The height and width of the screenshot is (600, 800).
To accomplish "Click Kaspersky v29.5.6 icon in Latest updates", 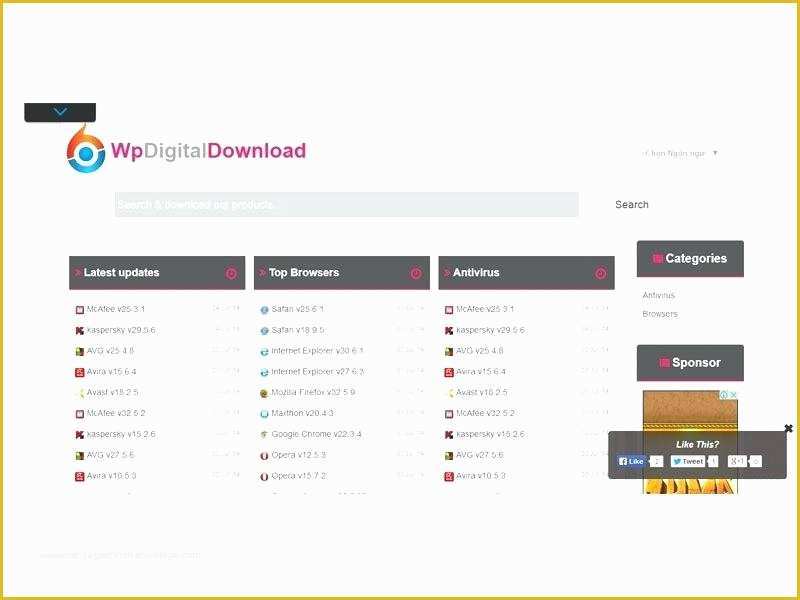I will (80, 331).
